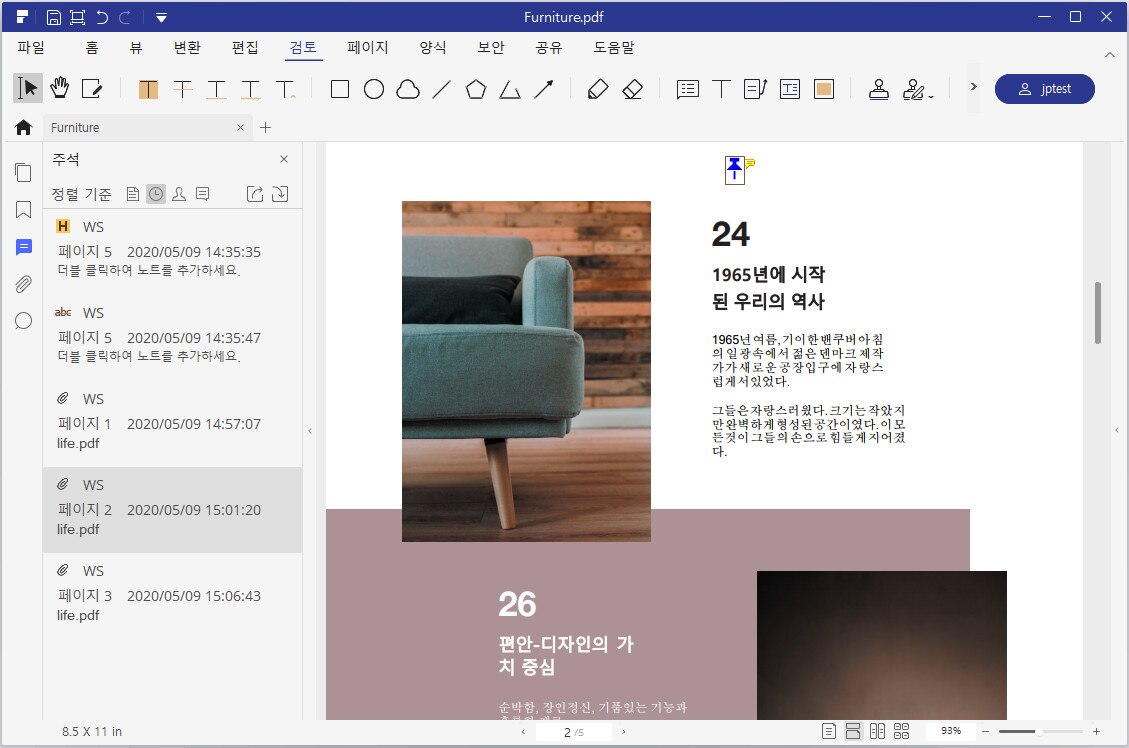Switch to two-page view
The width and height of the screenshot is (1129, 748).
coord(877,731)
